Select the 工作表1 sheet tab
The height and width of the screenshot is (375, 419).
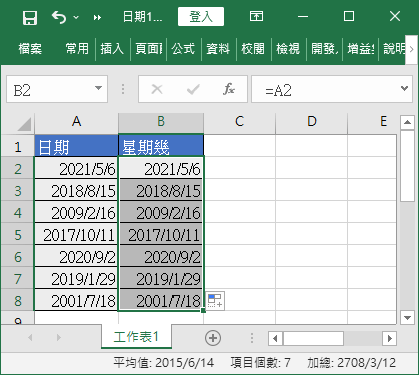[x=136, y=337]
